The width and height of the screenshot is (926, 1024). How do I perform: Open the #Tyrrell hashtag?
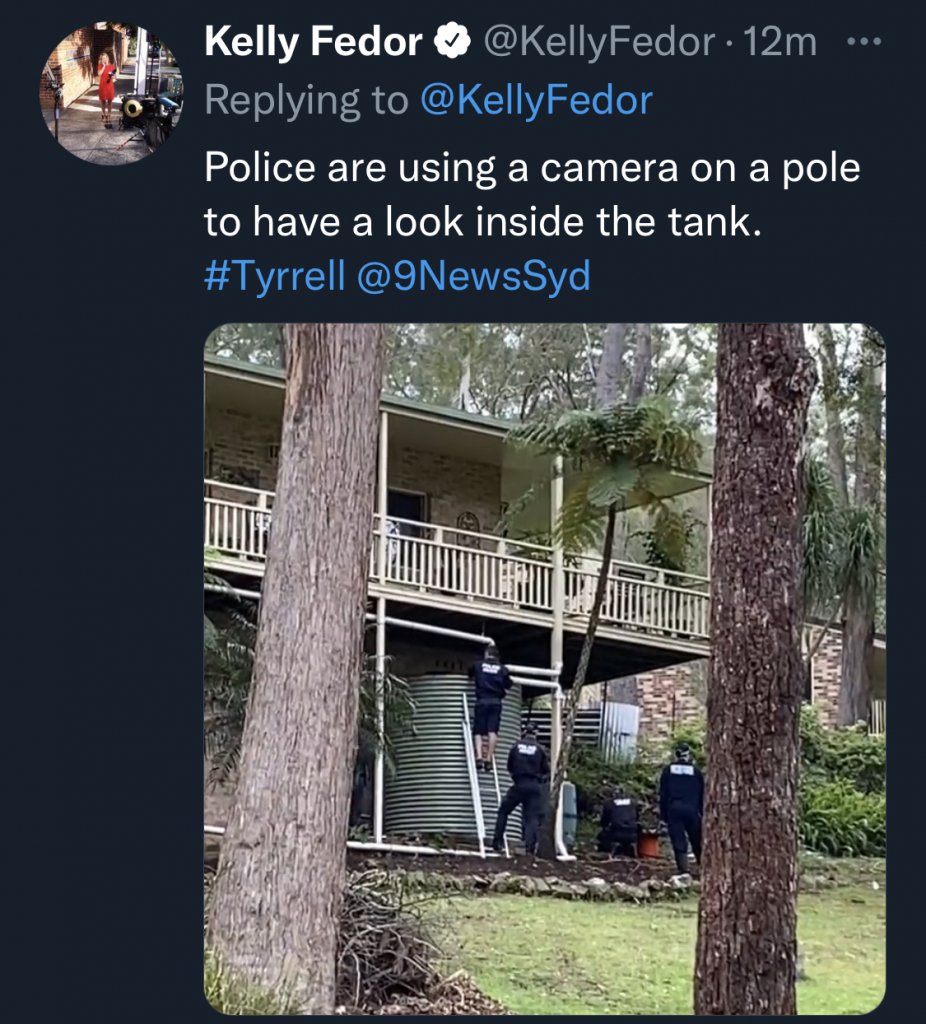275,276
